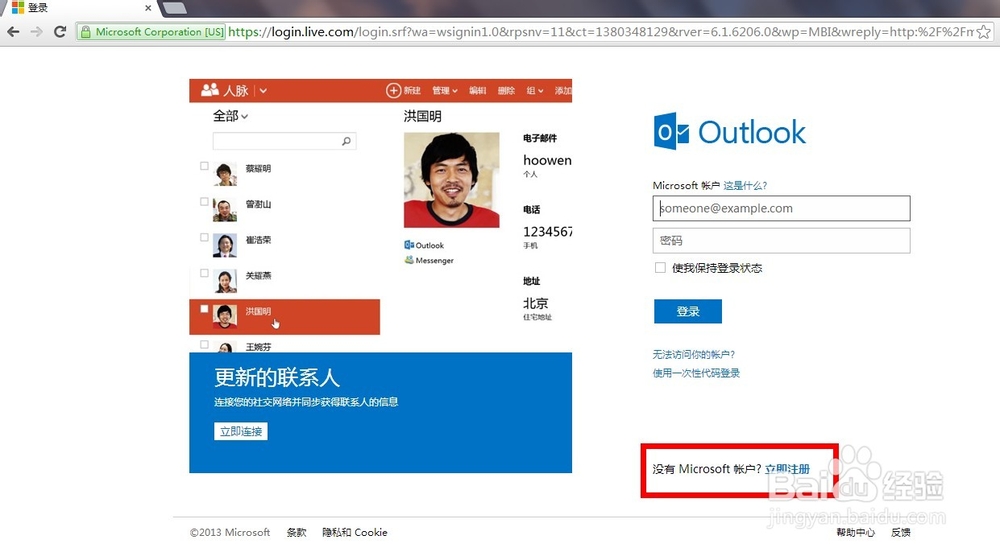Viewport: 1000px width, 552px height.
Task: Expand the 人脉 dropdown chevron
Action: [263, 91]
